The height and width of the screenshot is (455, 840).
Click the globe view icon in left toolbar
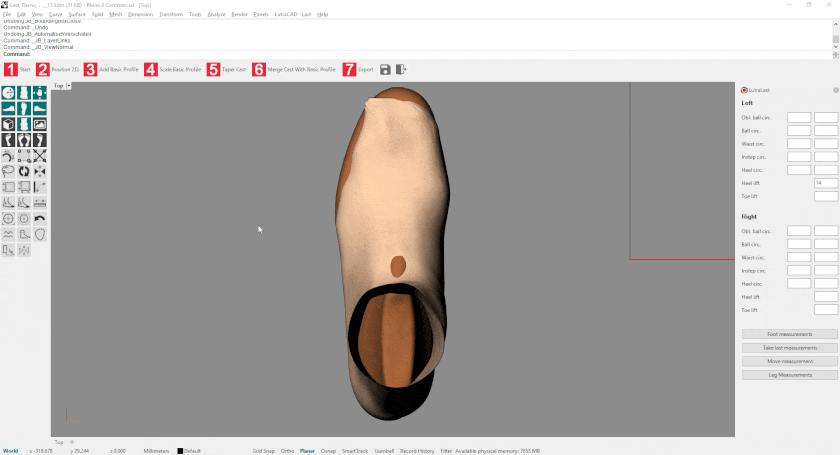point(8,93)
